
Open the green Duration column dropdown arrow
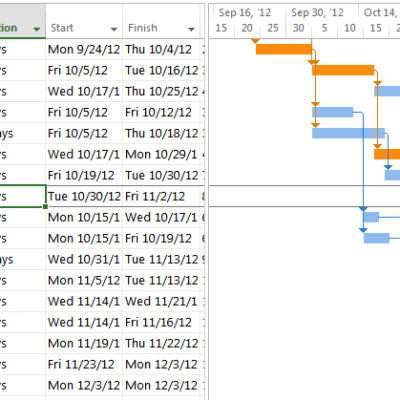coord(37,29)
